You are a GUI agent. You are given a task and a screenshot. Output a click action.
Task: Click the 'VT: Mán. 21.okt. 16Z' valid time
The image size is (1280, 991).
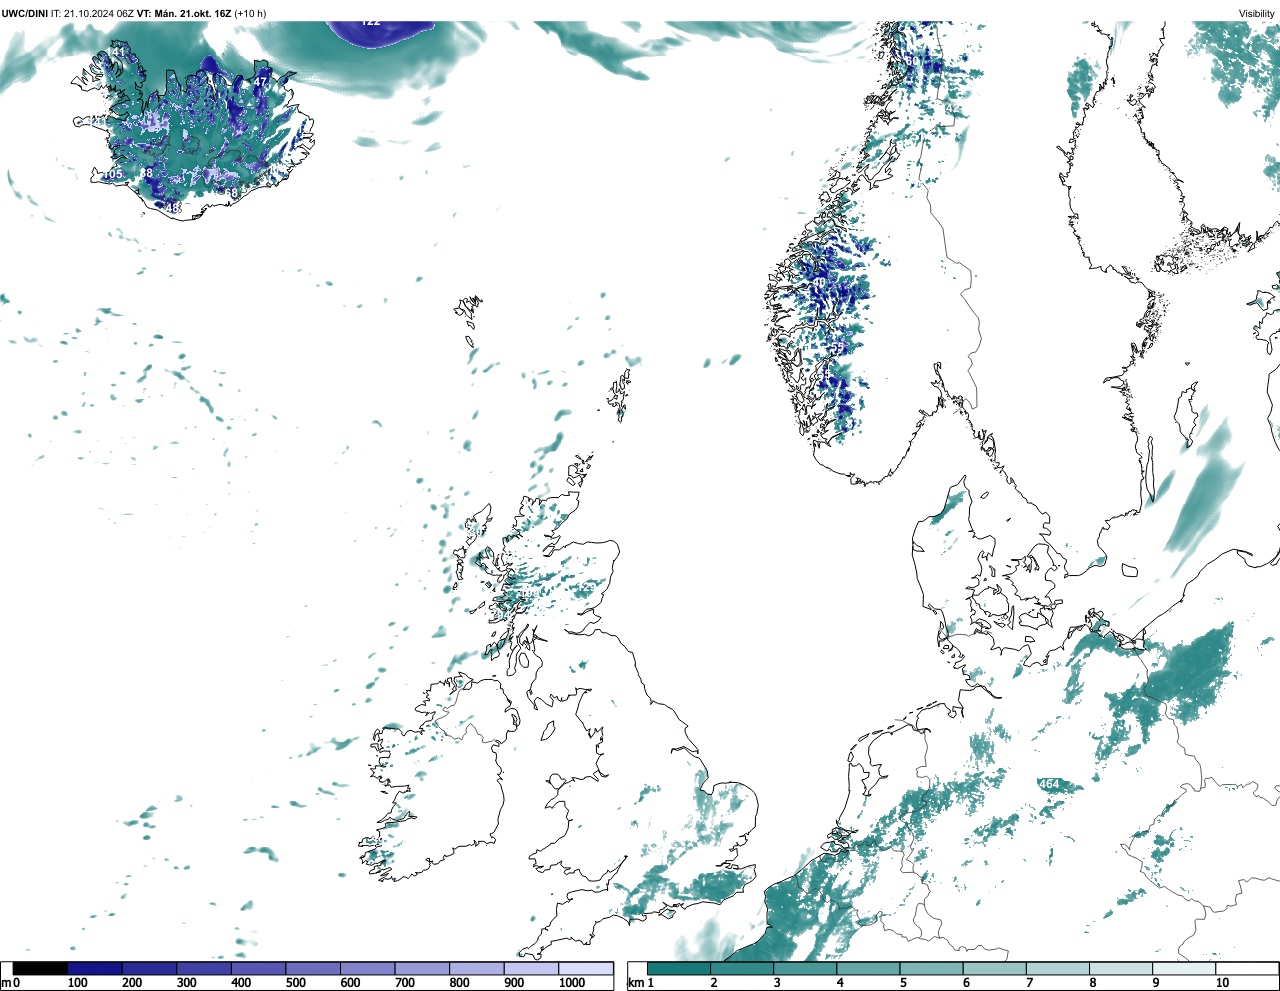pos(184,14)
